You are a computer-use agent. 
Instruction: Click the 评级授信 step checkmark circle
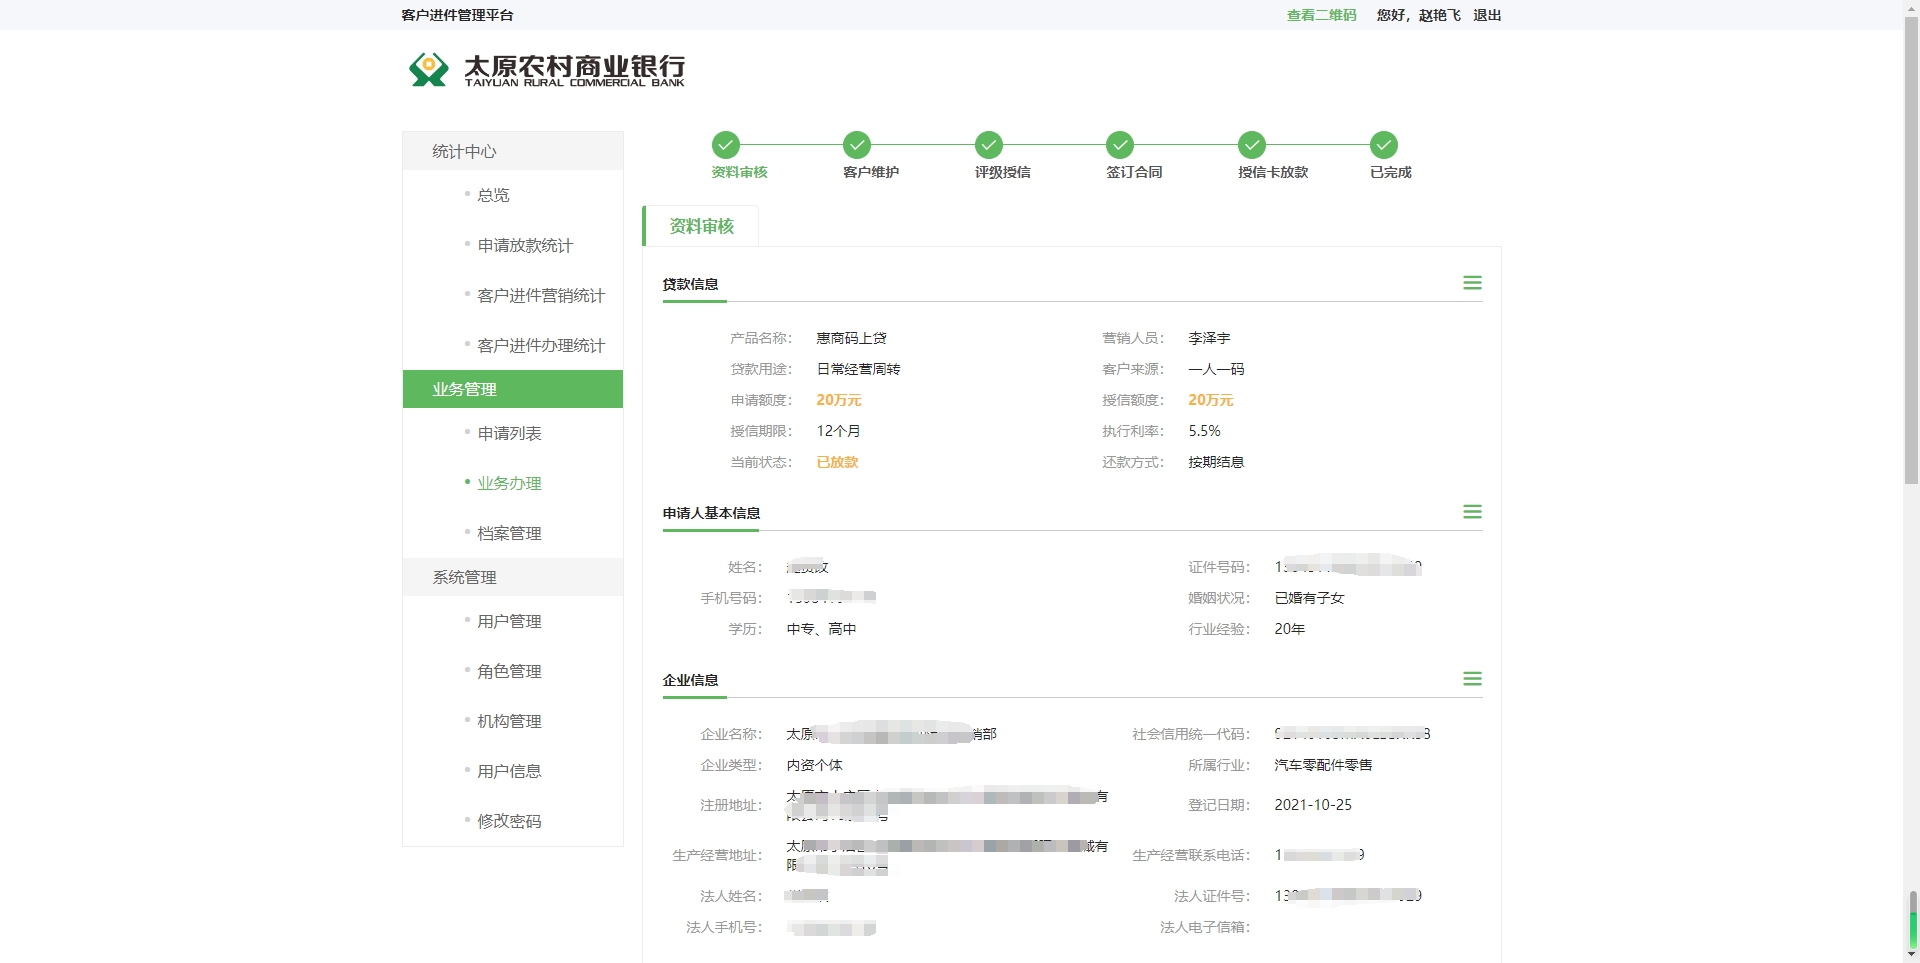[989, 145]
